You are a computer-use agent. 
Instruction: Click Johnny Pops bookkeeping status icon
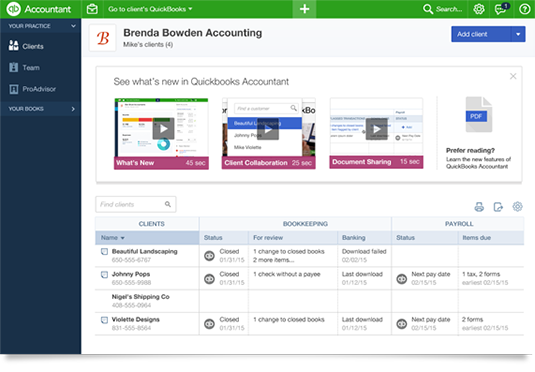coord(209,278)
